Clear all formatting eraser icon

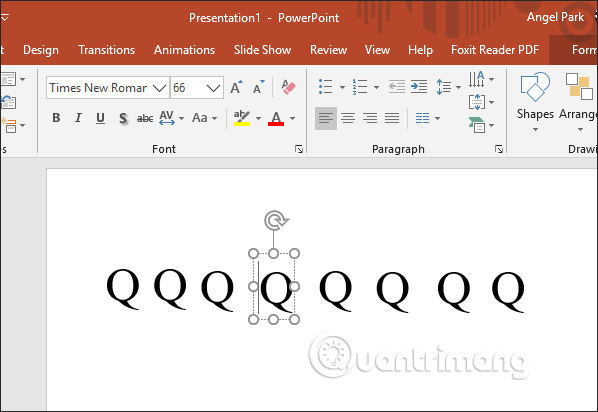pyautogui.click(x=289, y=87)
